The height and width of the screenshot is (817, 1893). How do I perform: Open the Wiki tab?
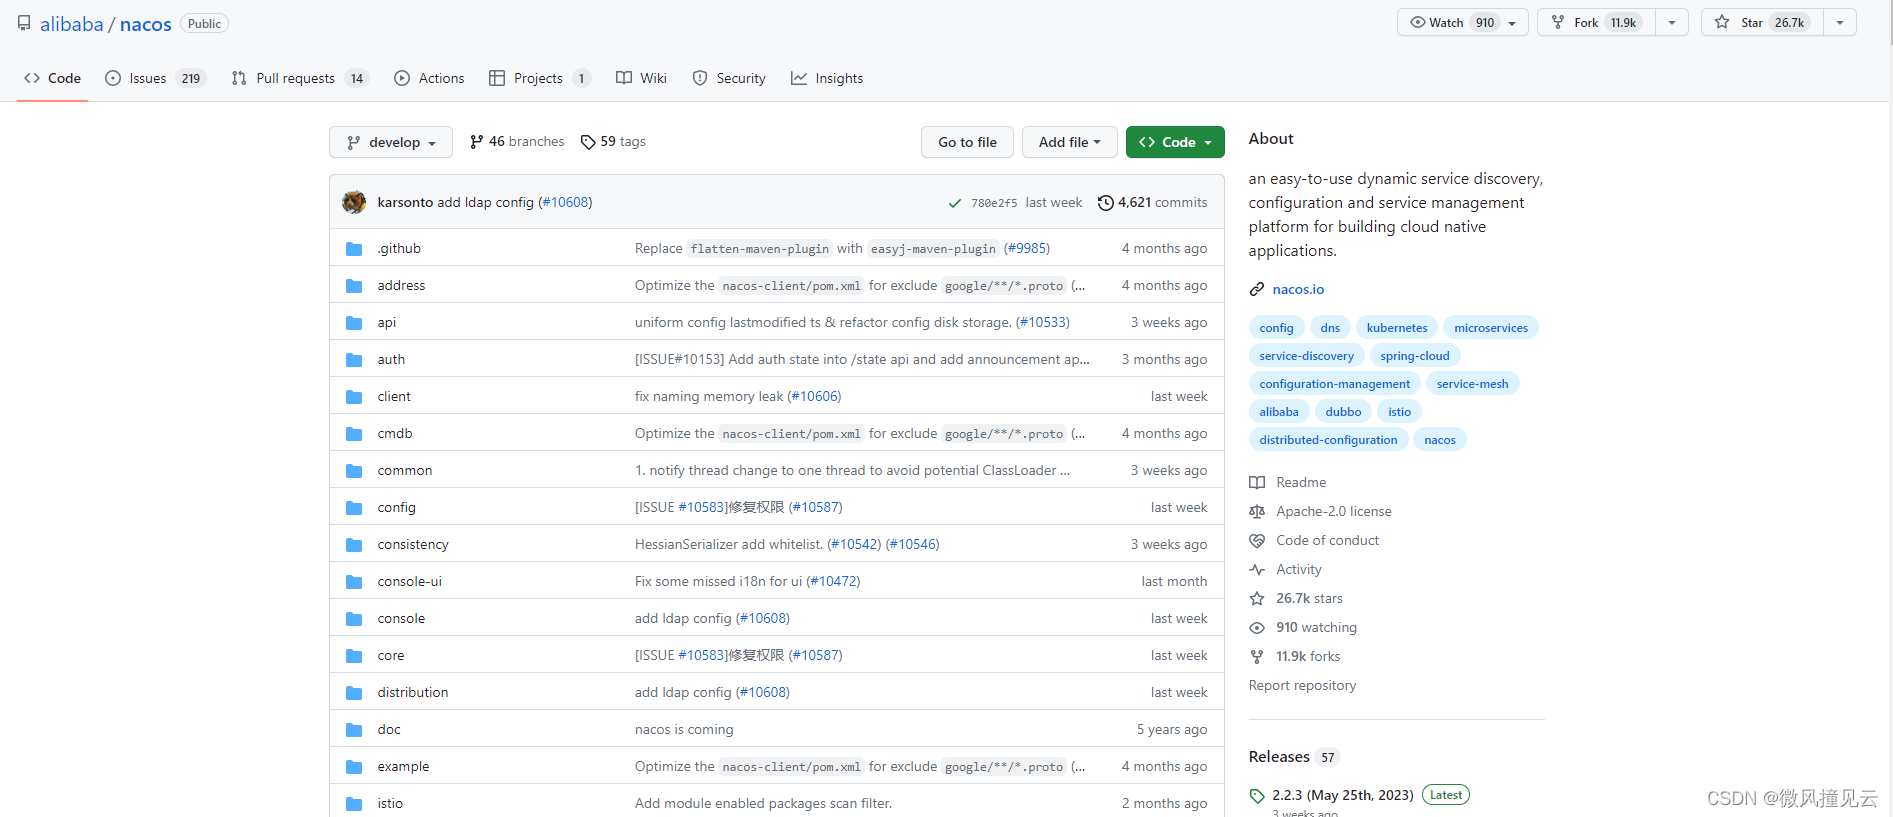[641, 78]
